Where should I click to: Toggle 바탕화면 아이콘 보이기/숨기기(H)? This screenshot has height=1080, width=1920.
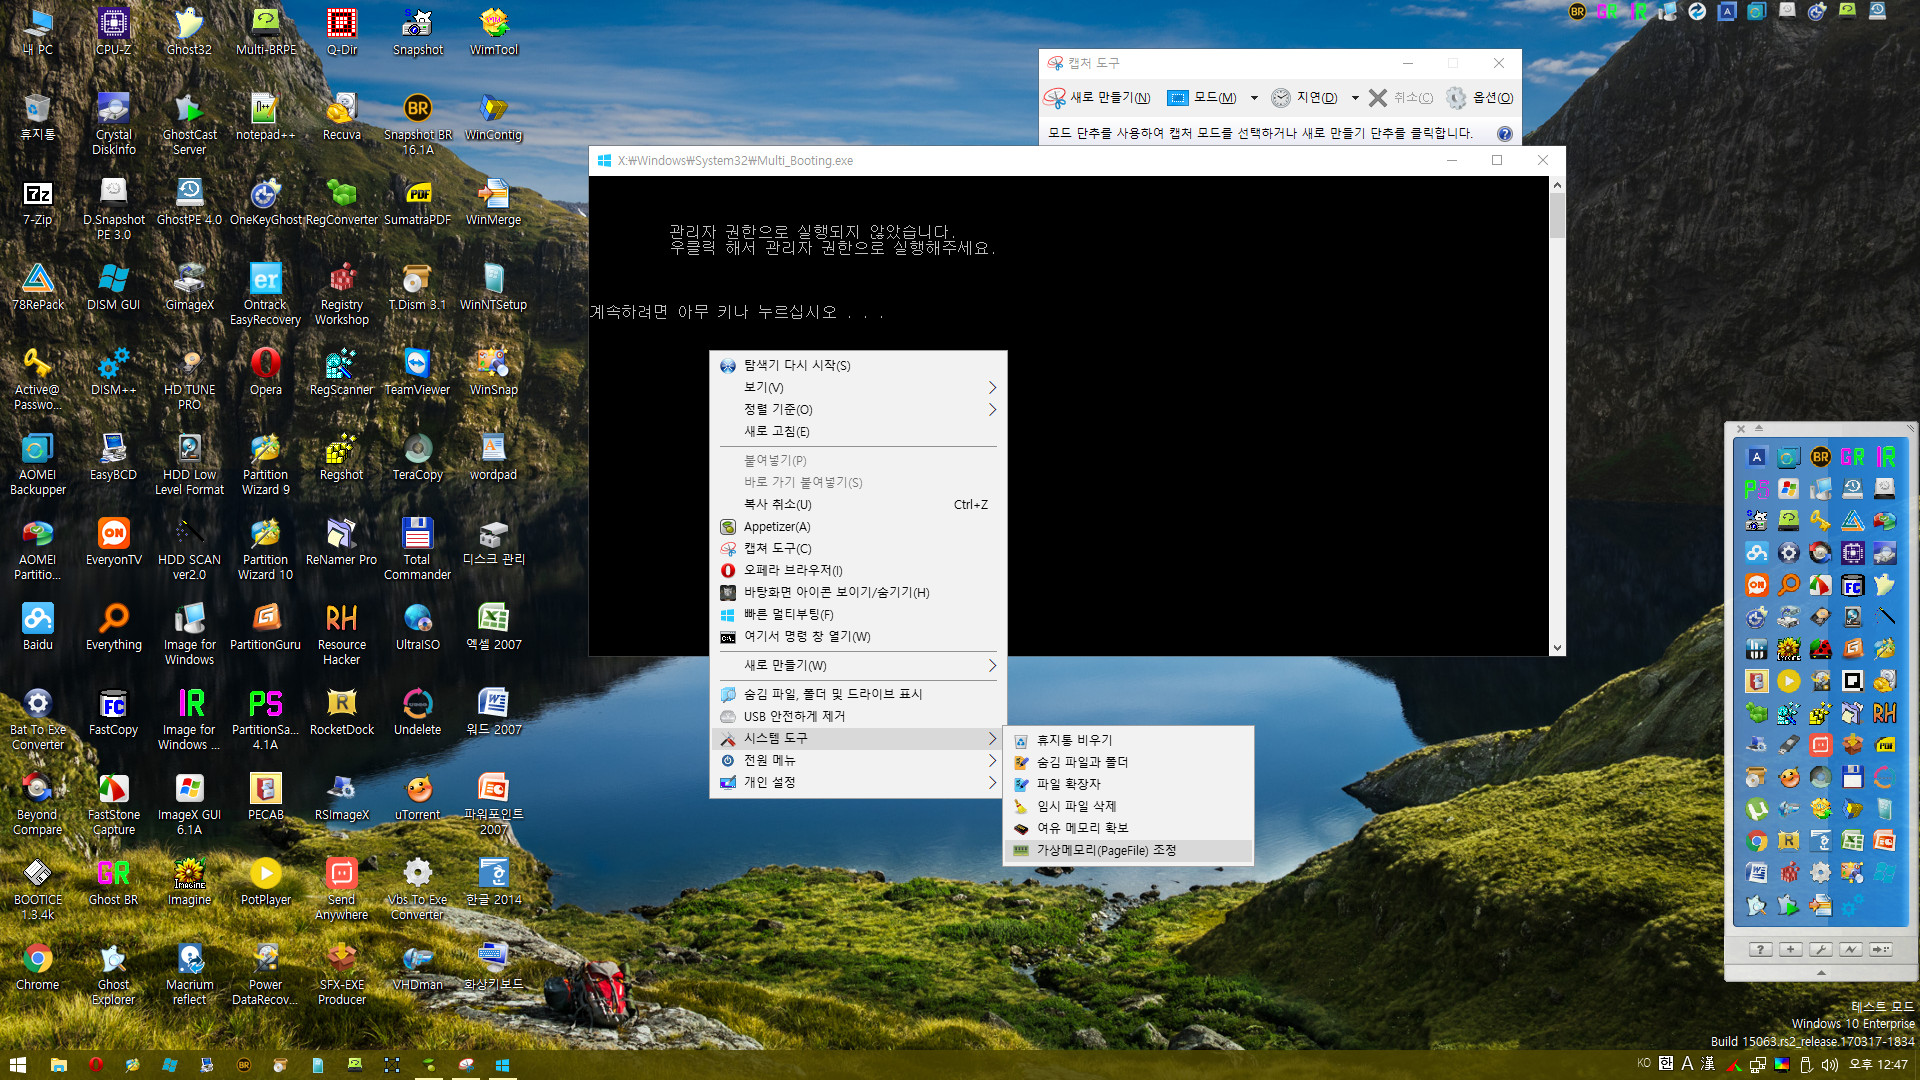858,592
